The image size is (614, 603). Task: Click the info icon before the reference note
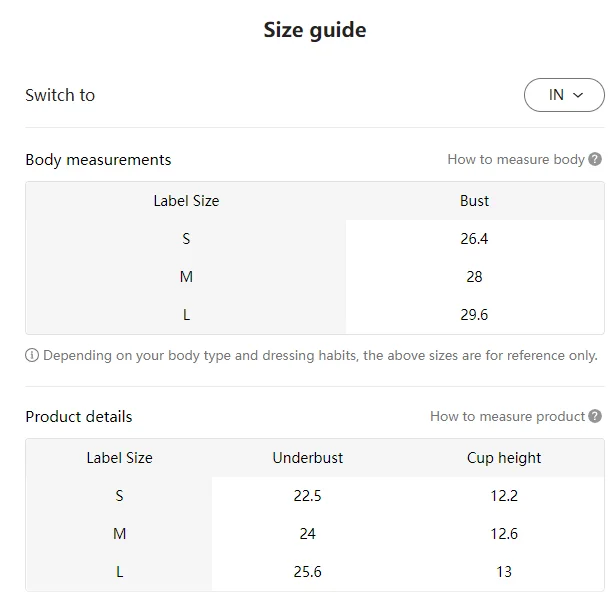(x=32, y=355)
